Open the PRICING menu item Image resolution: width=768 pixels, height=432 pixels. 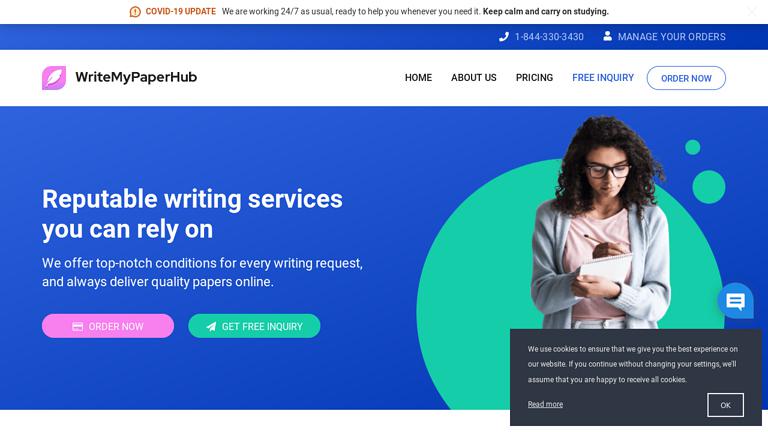point(534,78)
